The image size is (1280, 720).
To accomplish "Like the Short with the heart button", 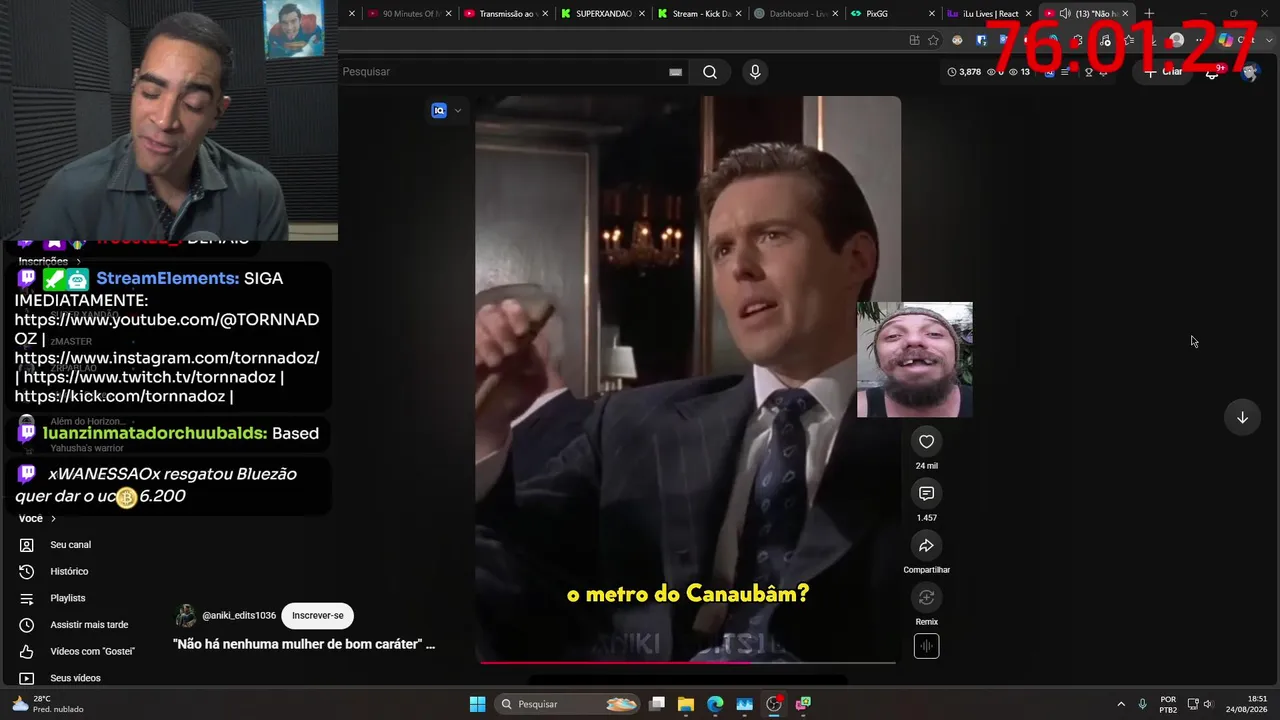I will (926, 442).
